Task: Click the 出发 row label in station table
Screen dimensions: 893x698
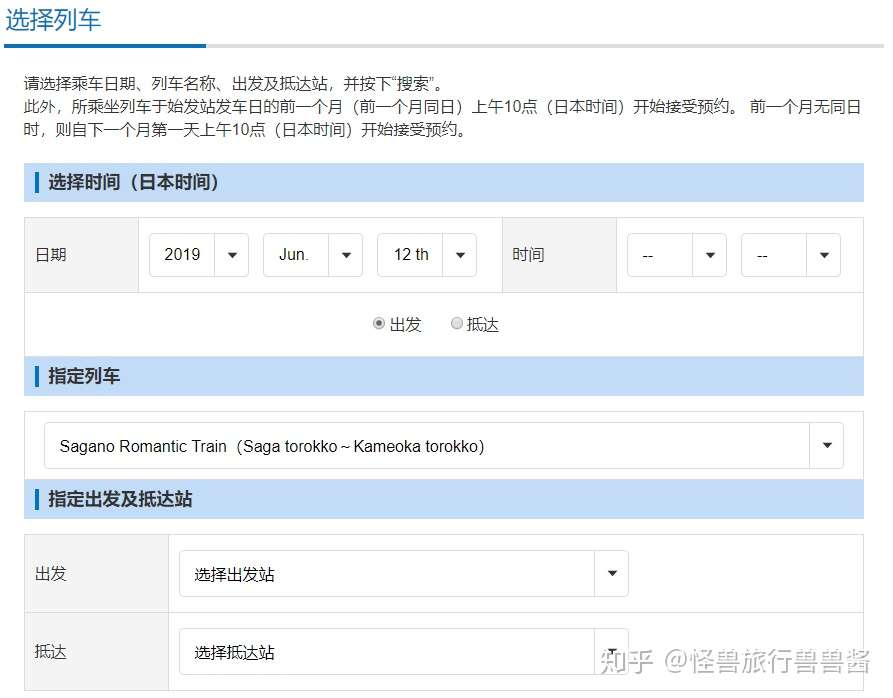Action: point(51,573)
